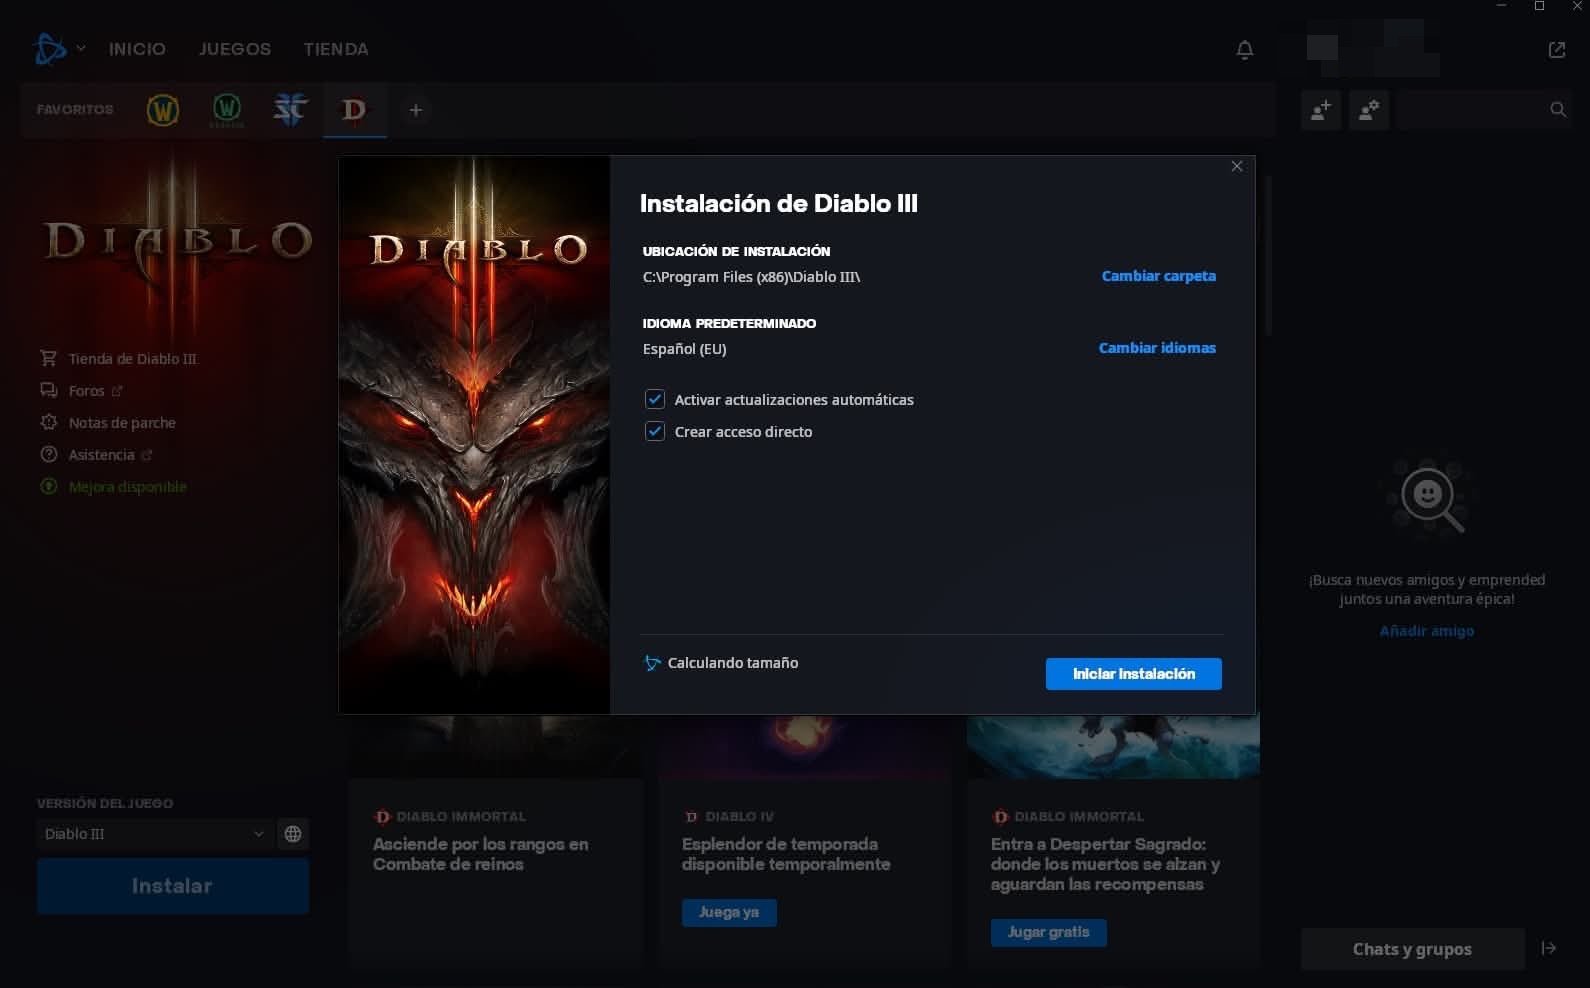Image resolution: width=1590 pixels, height=988 pixels.
Task: Click the globe region icon
Action: pyautogui.click(x=293, y=834)
